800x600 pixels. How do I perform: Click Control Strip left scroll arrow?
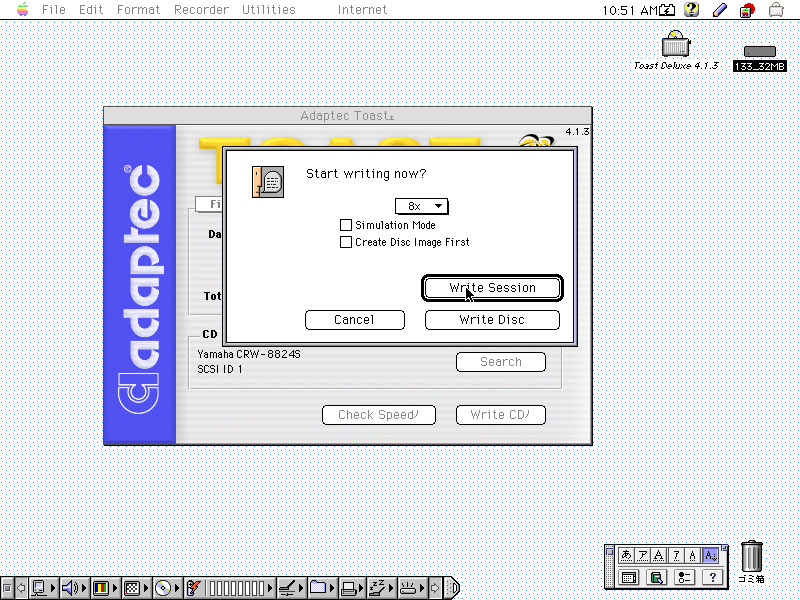(x=21, y=588)
